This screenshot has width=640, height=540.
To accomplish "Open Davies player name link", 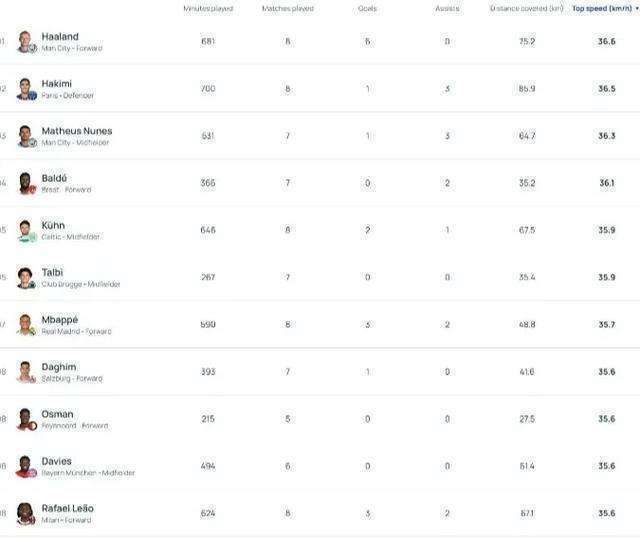I will click(57, 461).
